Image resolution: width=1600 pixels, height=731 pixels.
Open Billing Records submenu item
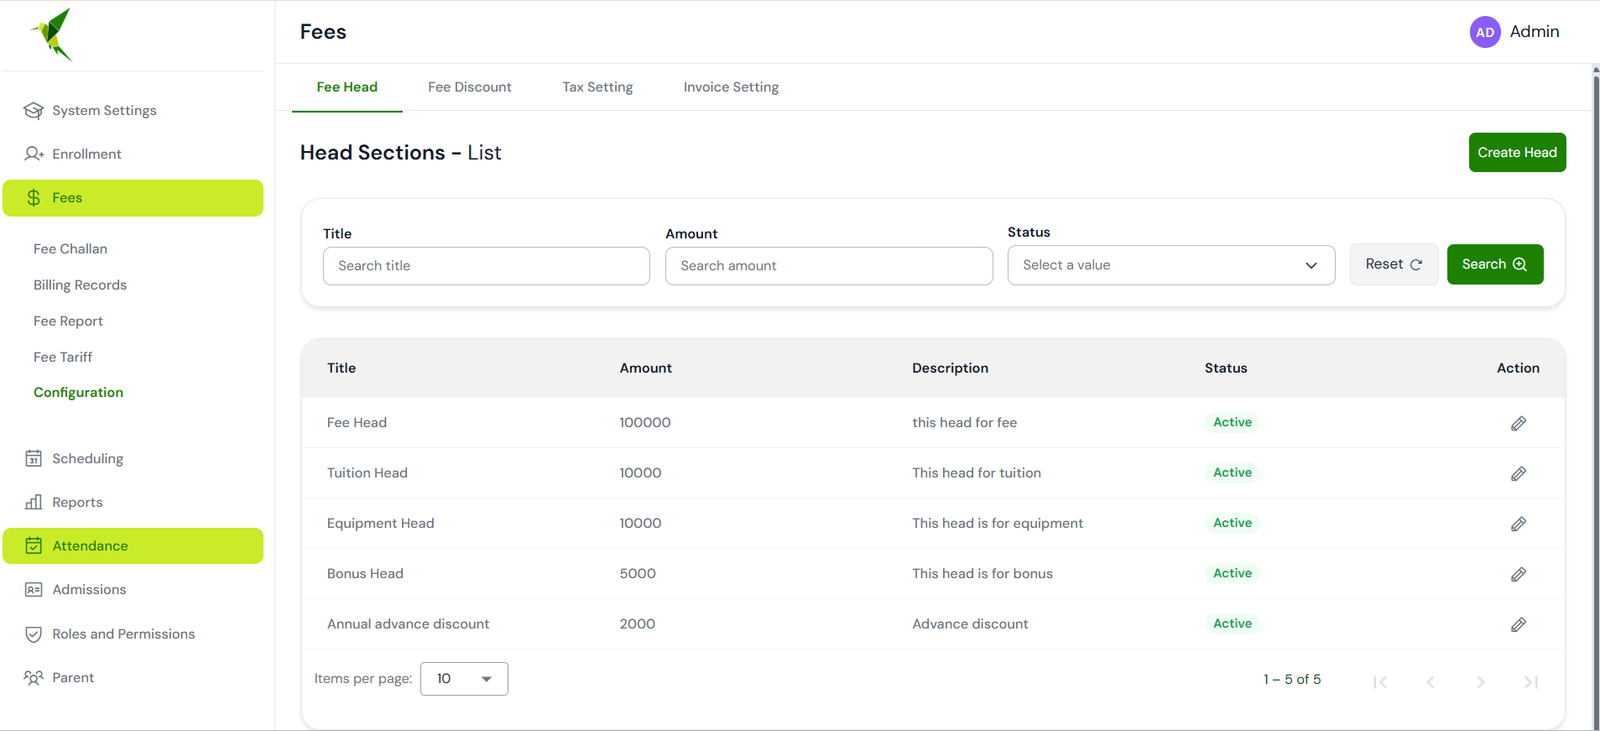(80, 285)
